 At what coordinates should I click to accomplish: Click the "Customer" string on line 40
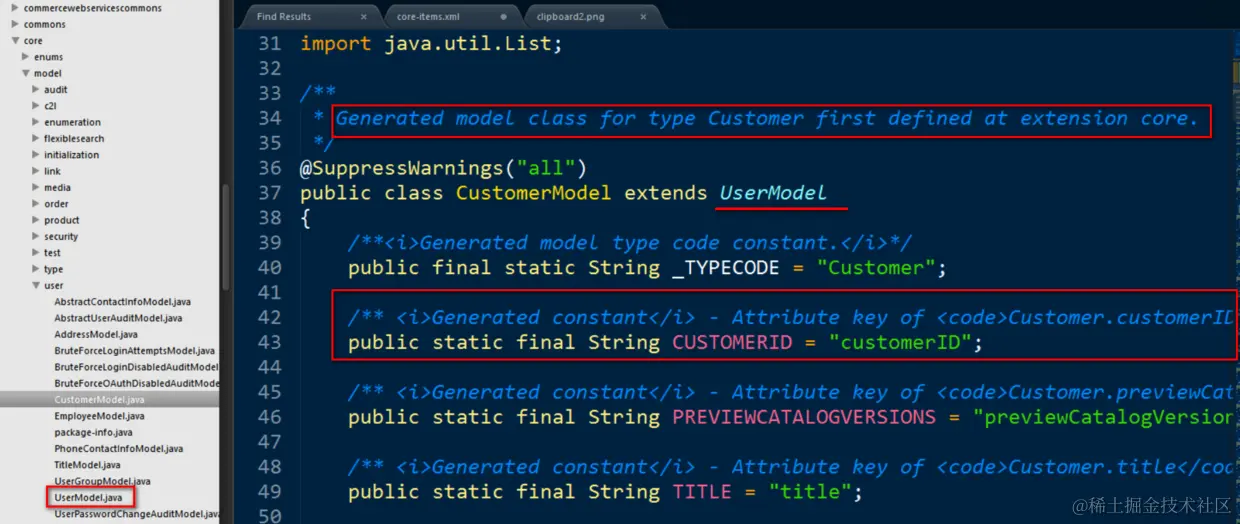click(x=876, y=268)
